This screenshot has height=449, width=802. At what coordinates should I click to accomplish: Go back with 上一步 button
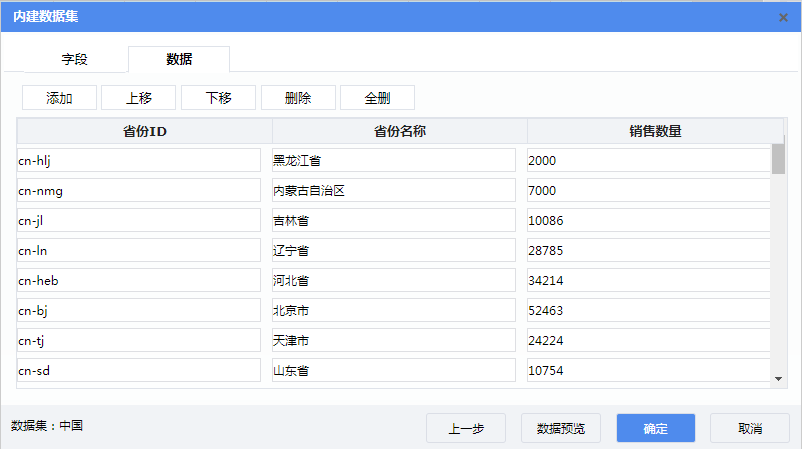[x=465, y=428]
